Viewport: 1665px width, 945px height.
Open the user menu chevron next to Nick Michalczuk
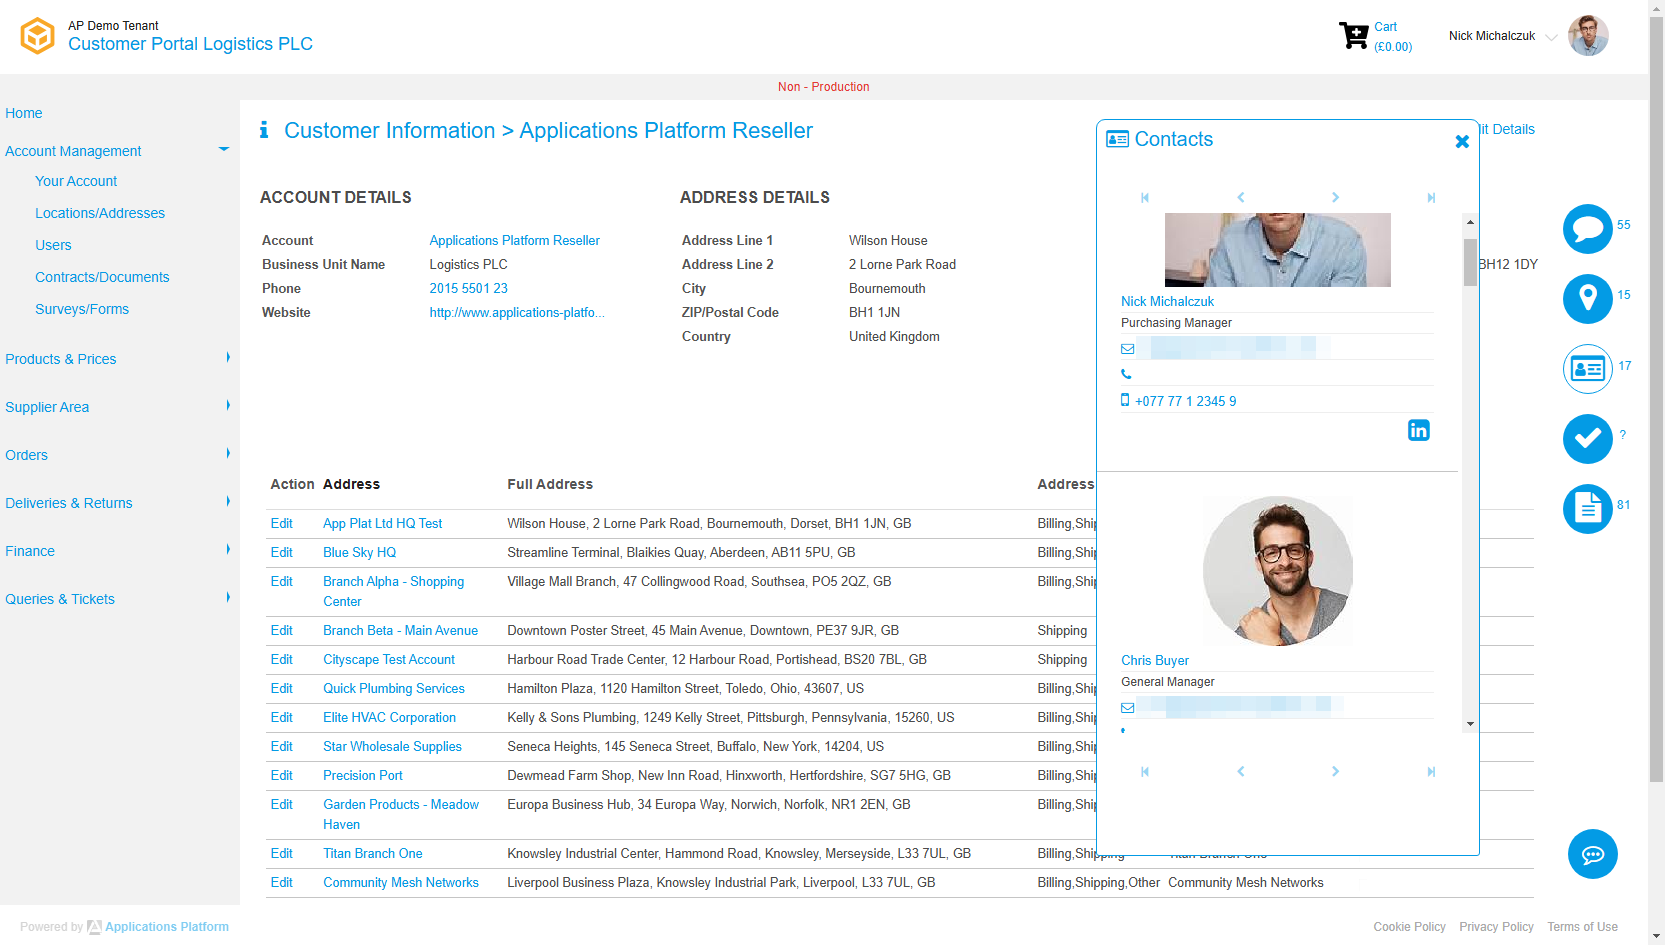(1551, 37)
